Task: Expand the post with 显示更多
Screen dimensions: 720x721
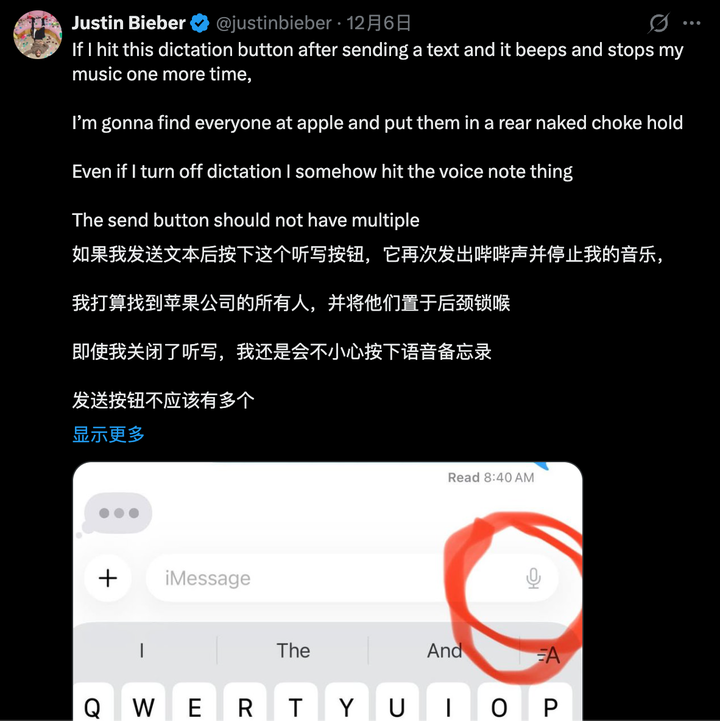Action: point(109,434)
